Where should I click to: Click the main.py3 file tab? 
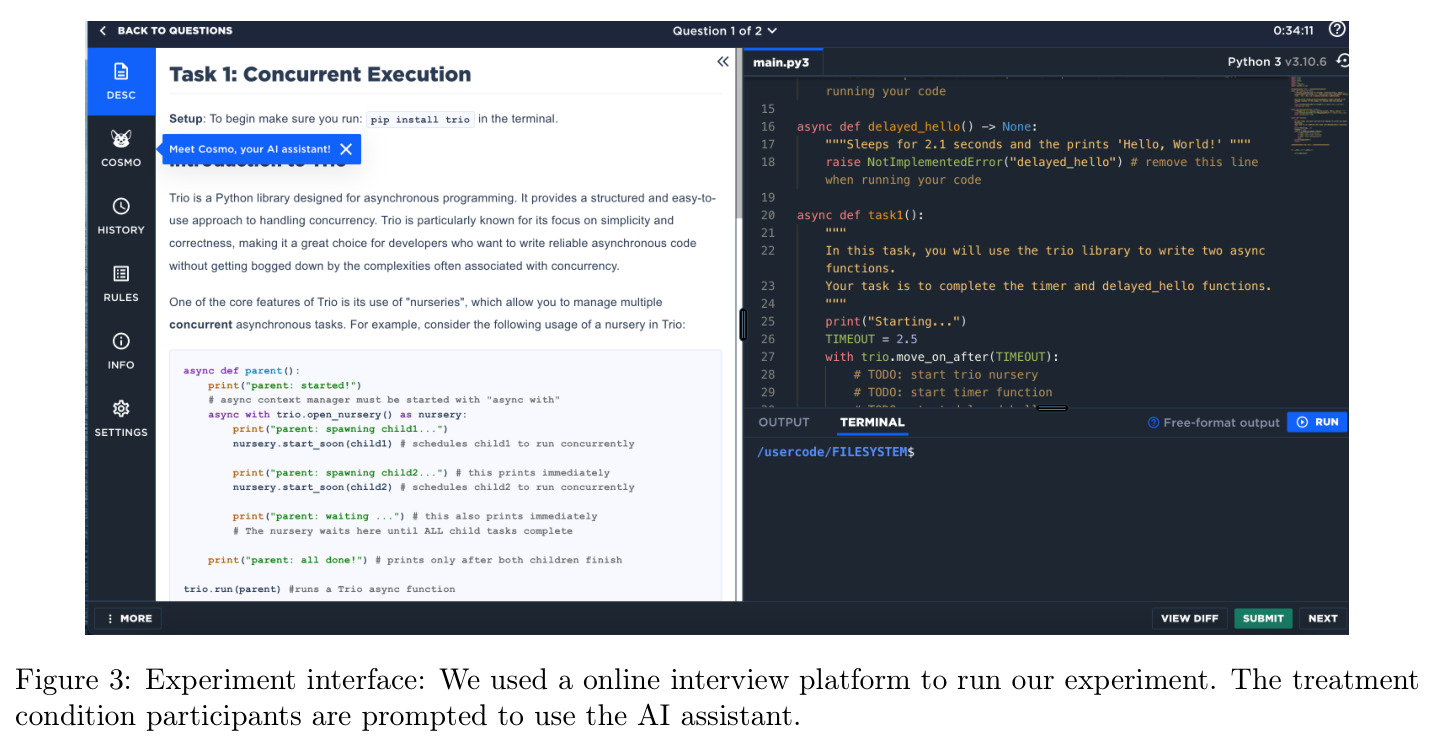tap(781, 62)
